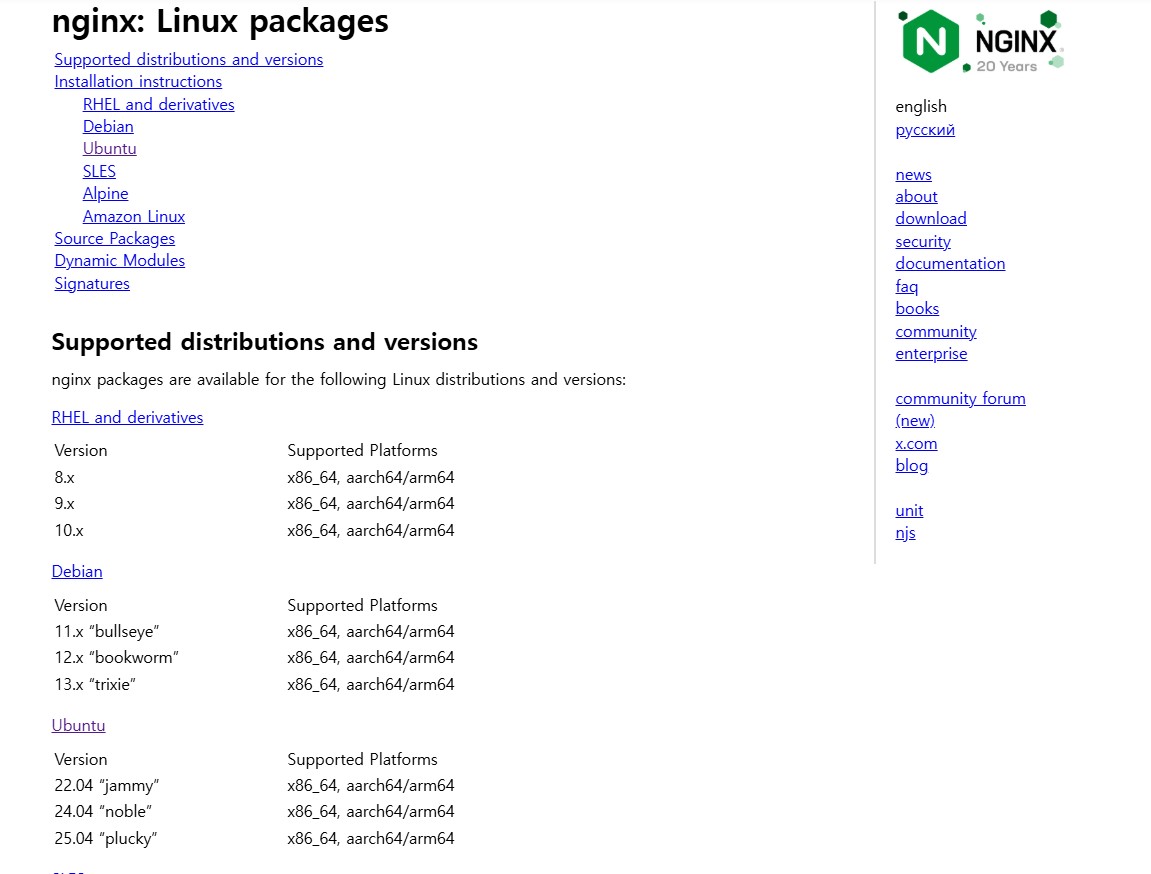Click the 'english' language label
Viewport: 1151px width, 874px height.
[x=921, y=106]
